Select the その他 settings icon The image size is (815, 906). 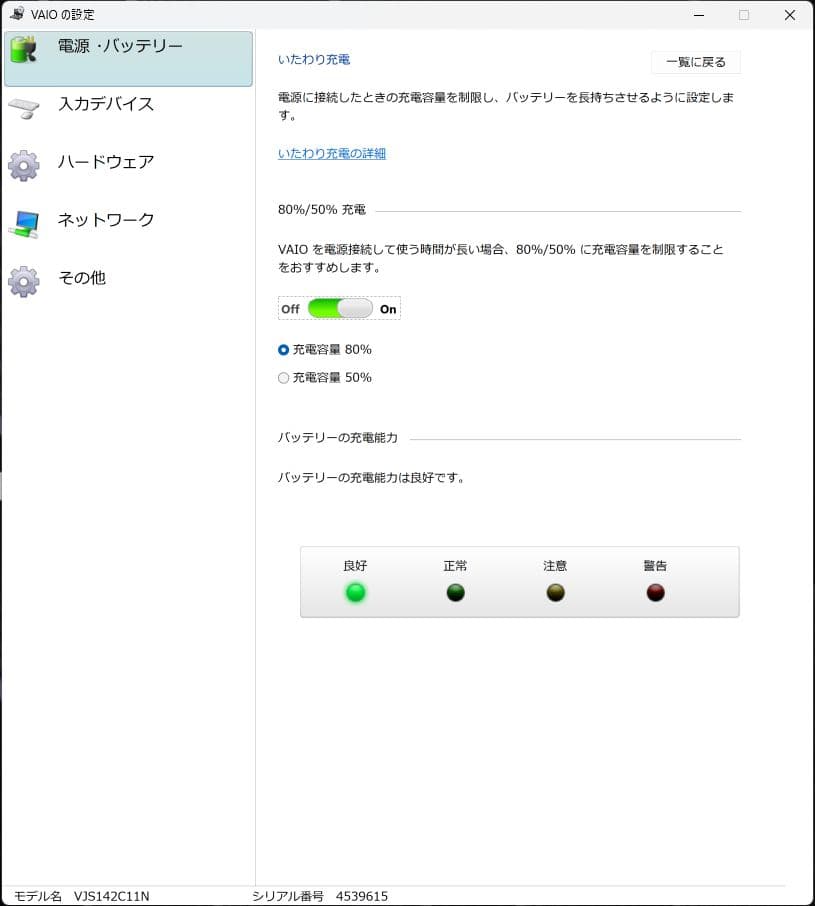[x=22, y=278]
